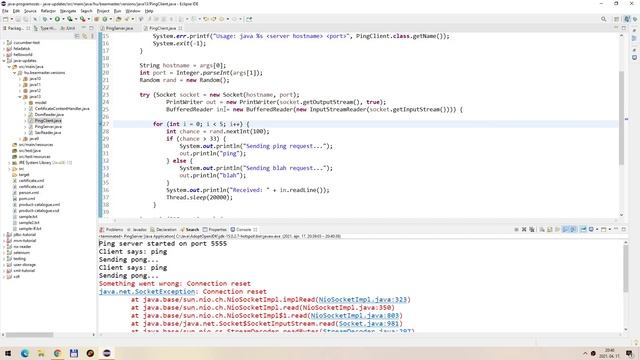Open the Debug button dropdown arrow
640x360 pixels.
coord(51,19)
